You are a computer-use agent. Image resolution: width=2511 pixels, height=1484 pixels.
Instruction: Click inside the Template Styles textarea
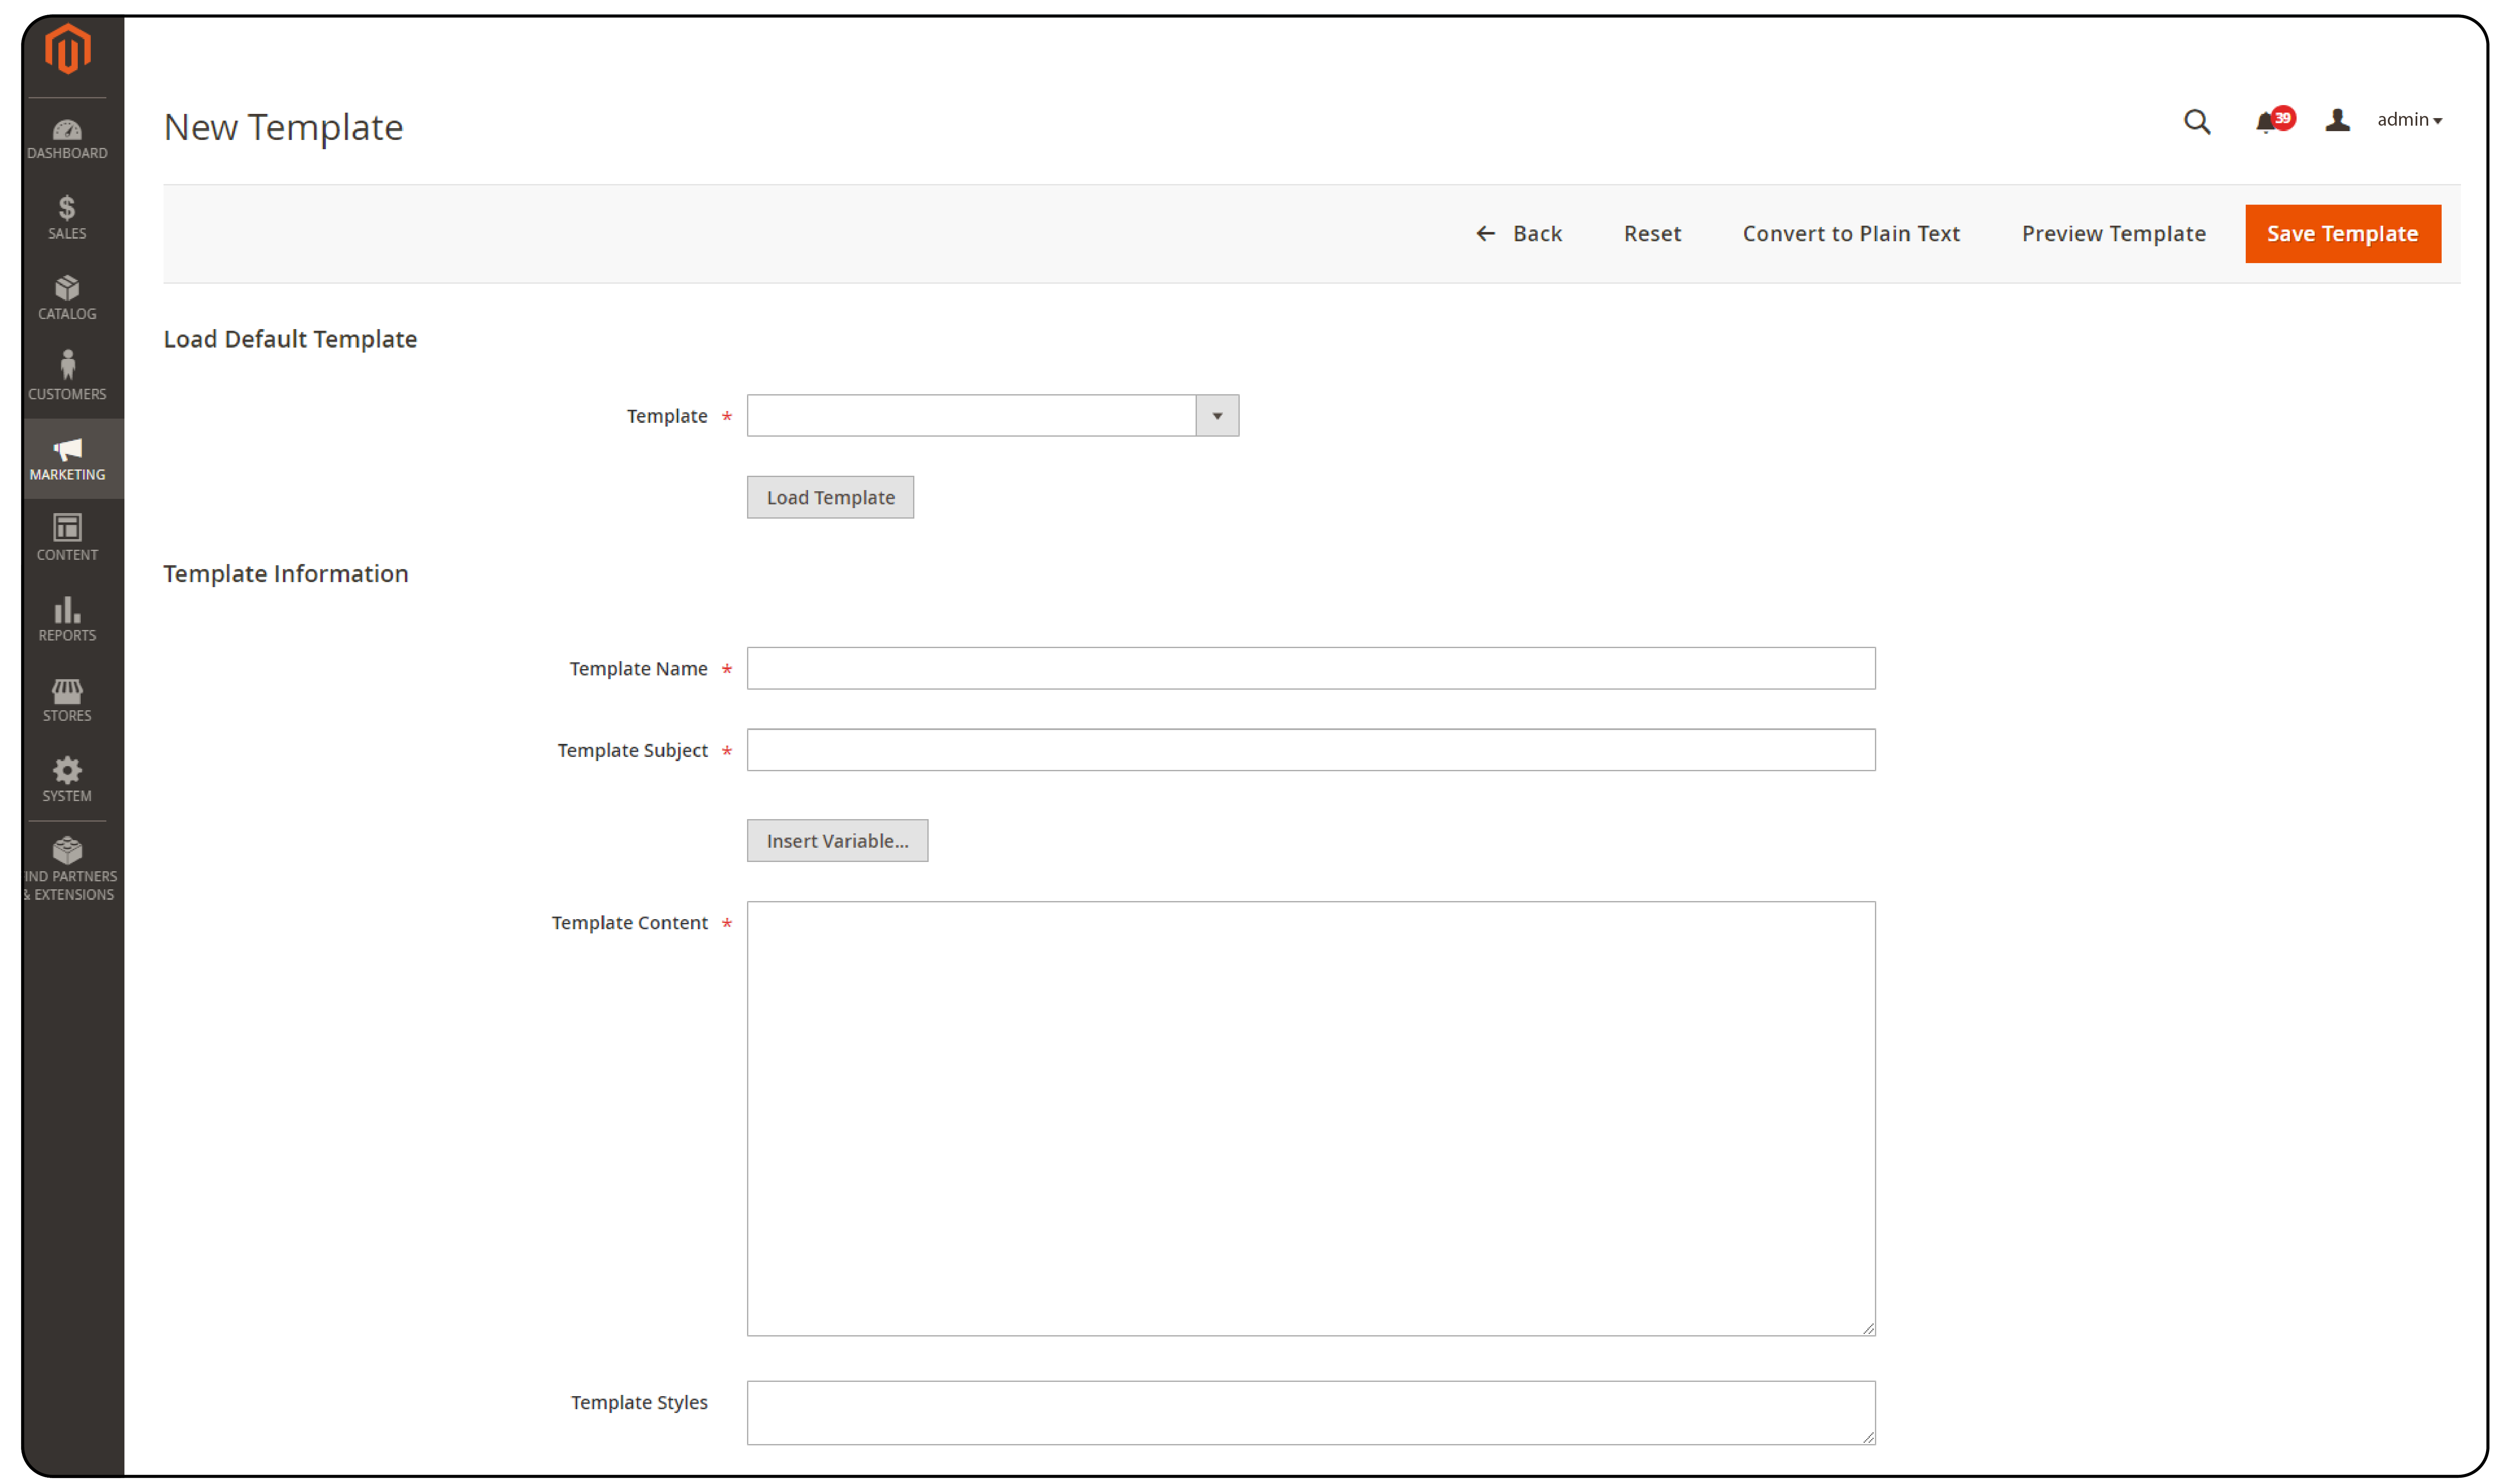point(1311,1413)
